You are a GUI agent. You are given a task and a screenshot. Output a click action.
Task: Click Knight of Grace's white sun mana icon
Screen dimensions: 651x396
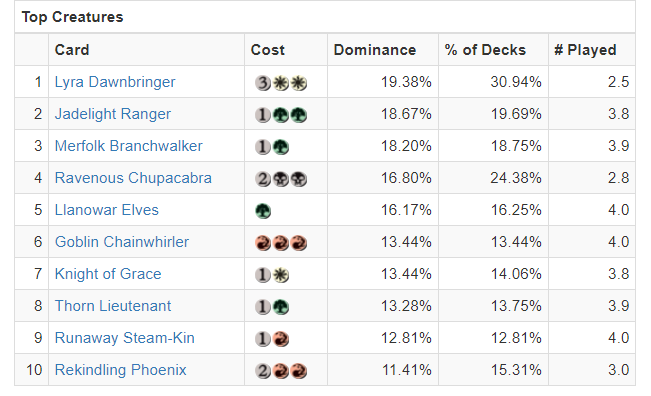[281, 275]
